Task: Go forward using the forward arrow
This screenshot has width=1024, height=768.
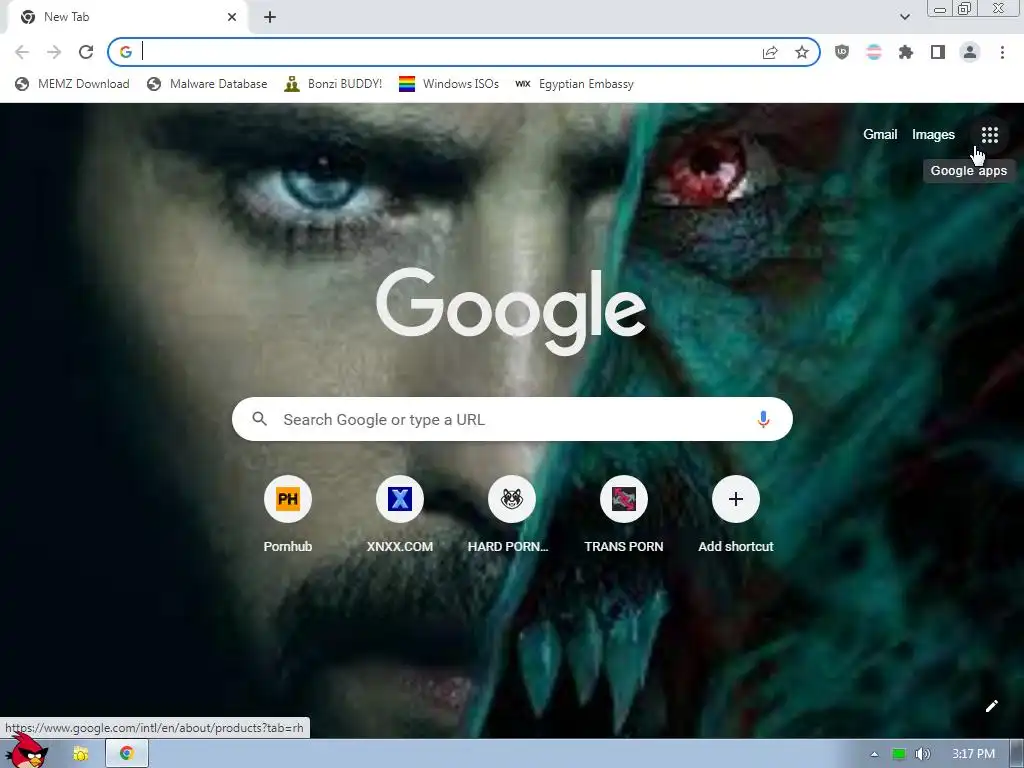Action: point(54,52)
